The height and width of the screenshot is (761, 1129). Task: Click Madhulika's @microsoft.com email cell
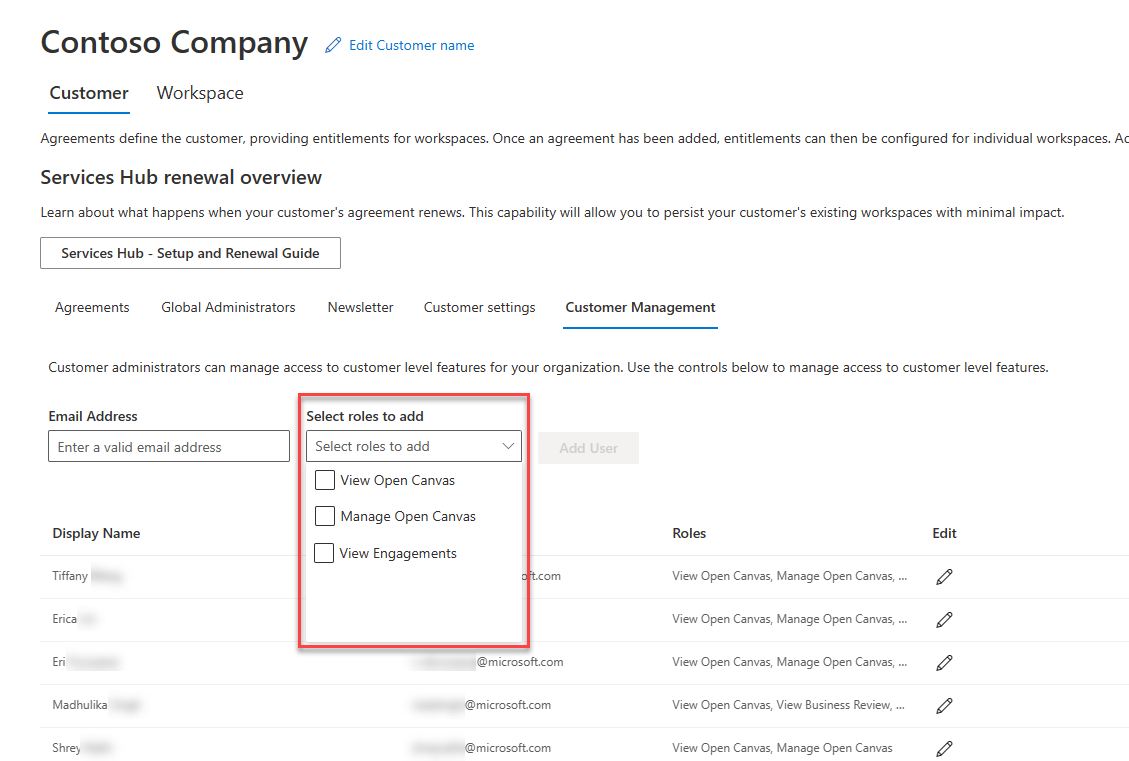(482, 705)
